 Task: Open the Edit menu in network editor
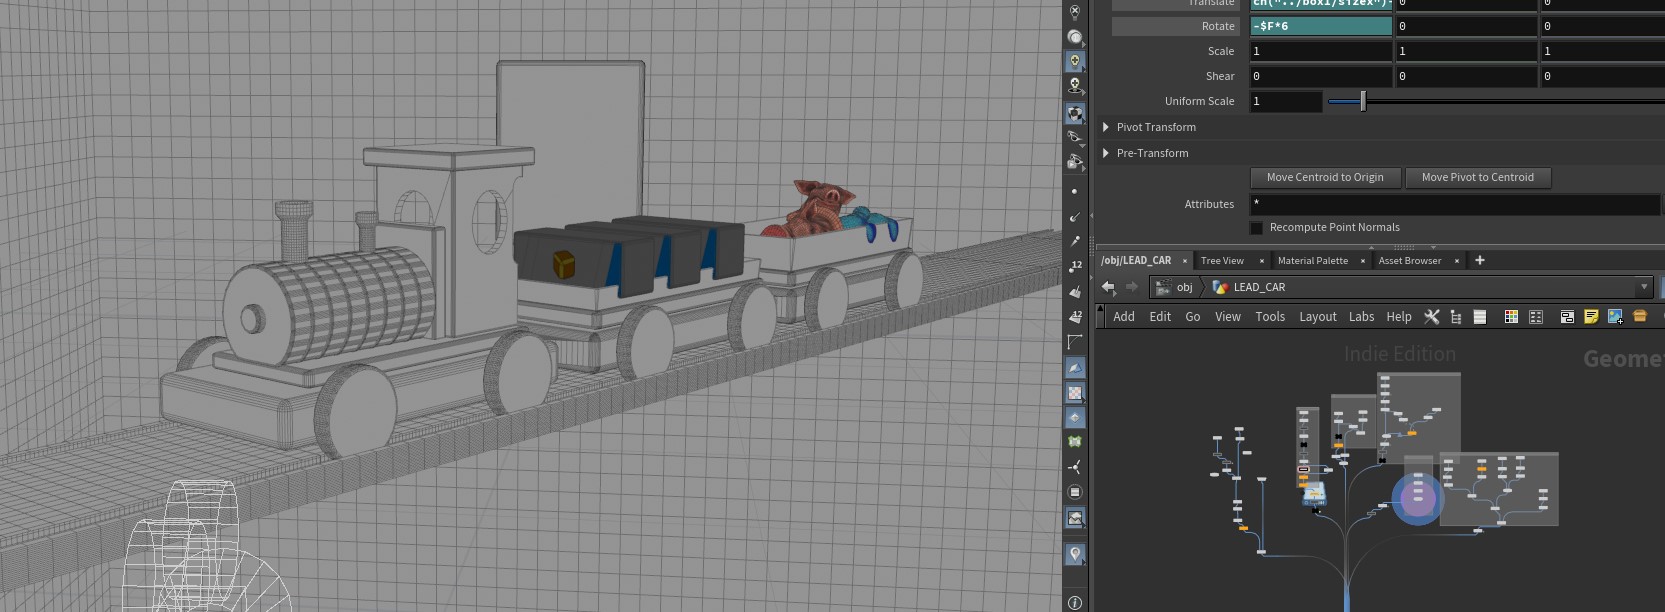(1160, 317)
